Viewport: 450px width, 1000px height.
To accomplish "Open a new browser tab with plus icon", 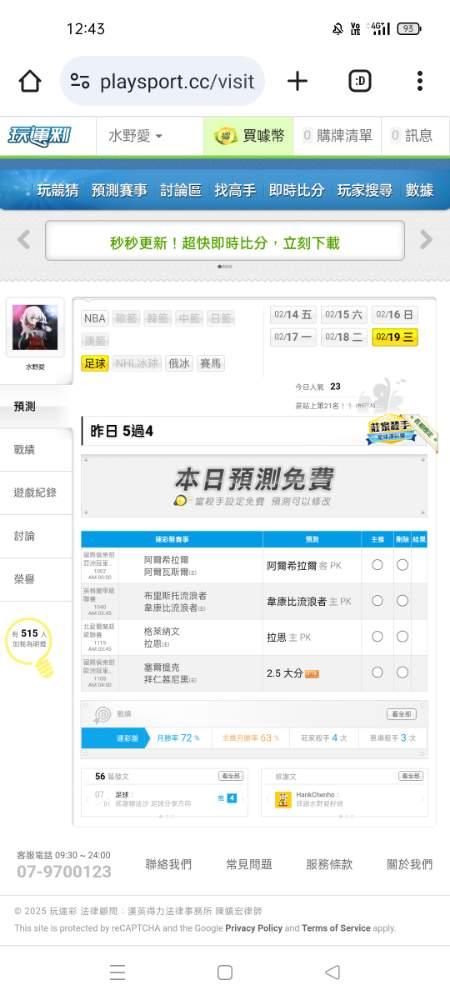I will [297, 81].
